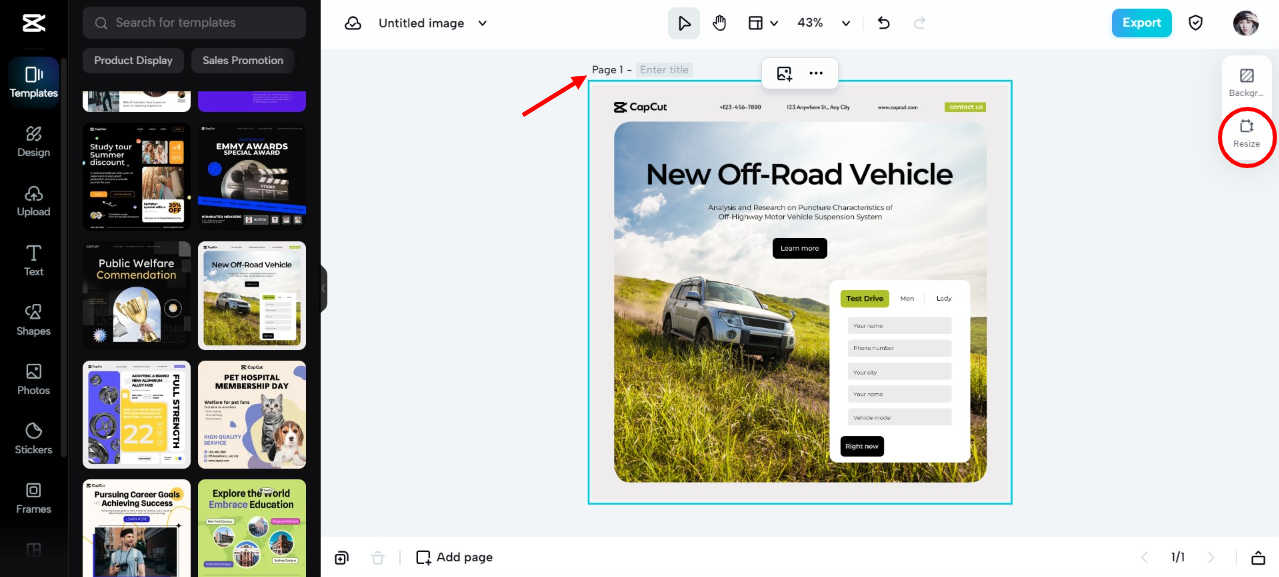The width and height of the screenshot is (1279, 577).
Task: Click the Phone number field on canvas
Action: coord(900,348)
